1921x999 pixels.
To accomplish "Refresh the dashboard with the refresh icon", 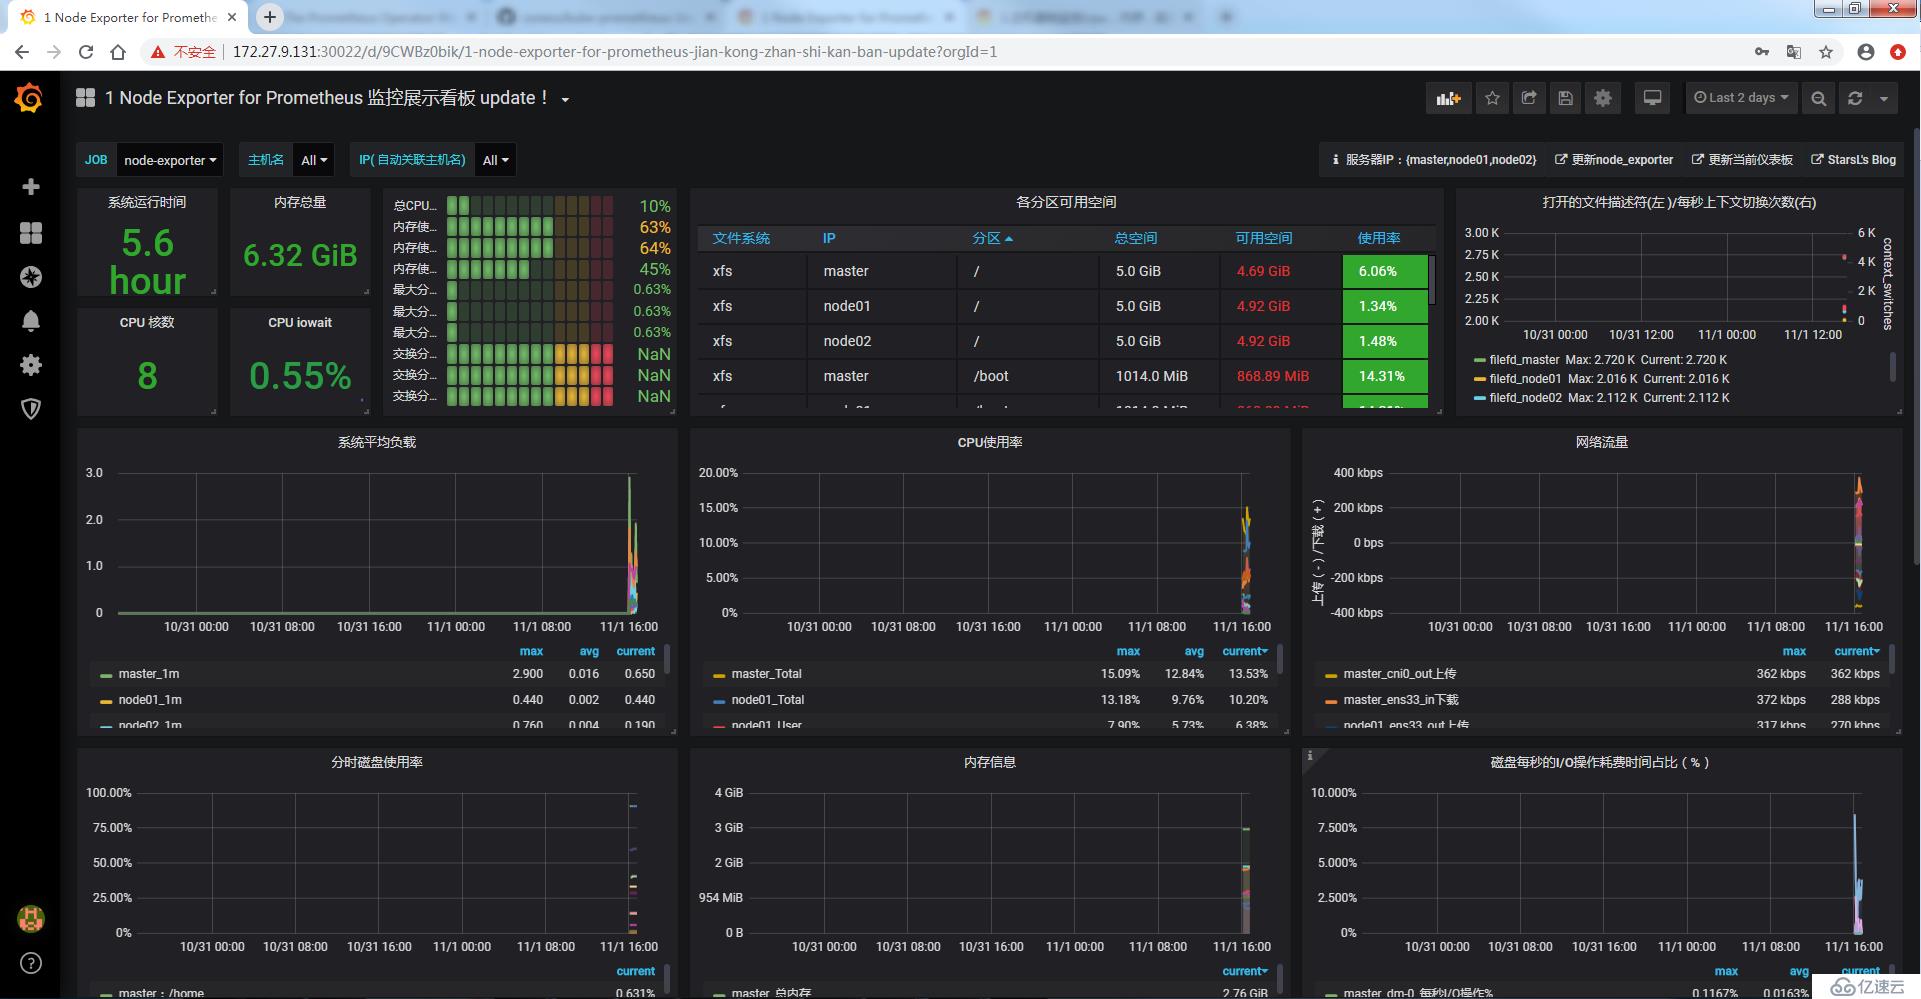I will pyautogui.click(x=1855, y=98).
